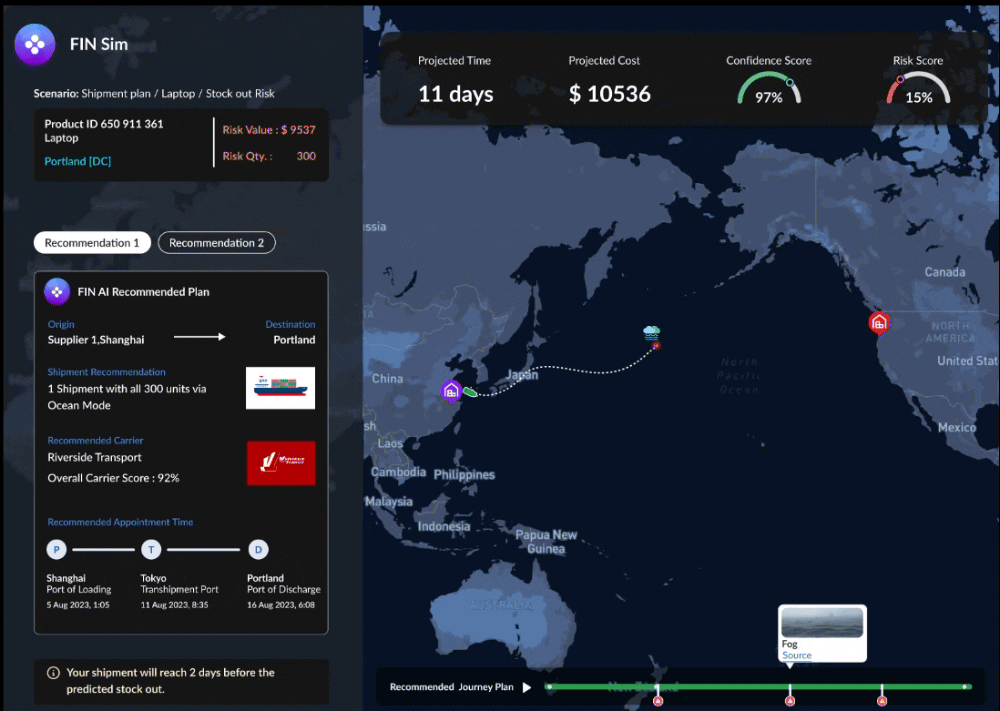Click the weather cloud icon over Pacific
This screenshot has width=1000, height=711.
pos(651,332)
